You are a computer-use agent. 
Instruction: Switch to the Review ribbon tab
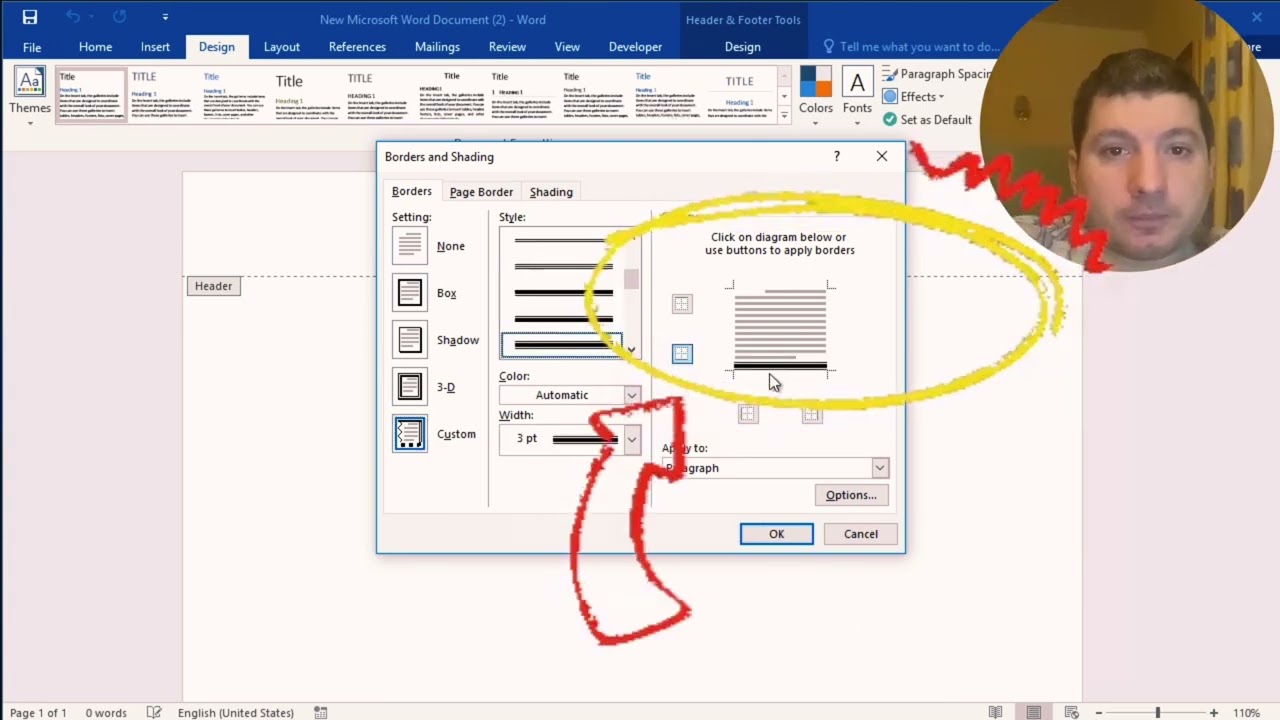[507, 47]
